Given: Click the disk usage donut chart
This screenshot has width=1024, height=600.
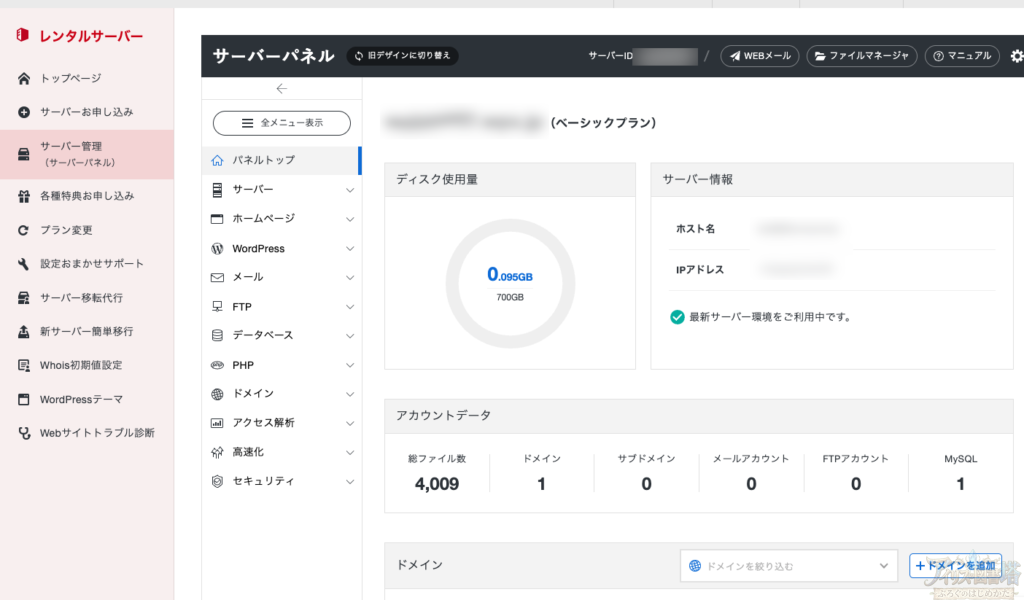Looking at the screenshot, I should pyautogui.click(x=510, y=283).
